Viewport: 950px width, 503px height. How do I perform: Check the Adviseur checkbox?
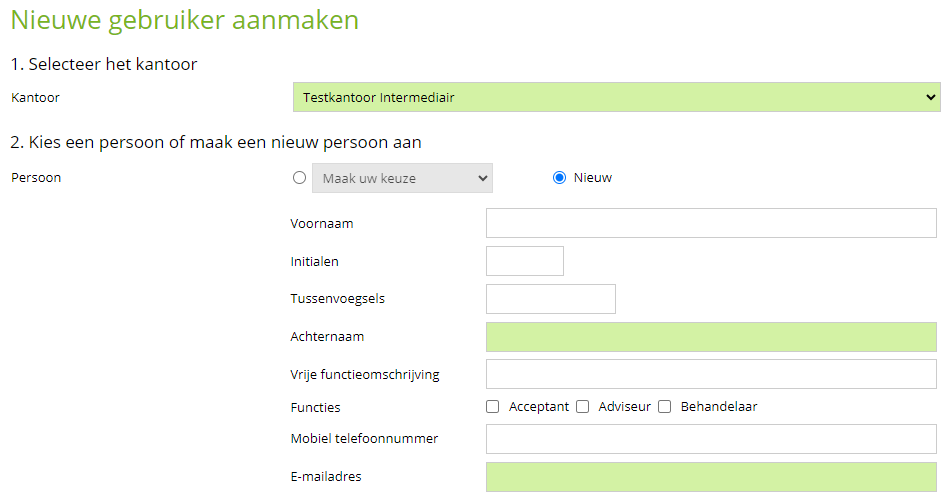[x=582, y=407]
